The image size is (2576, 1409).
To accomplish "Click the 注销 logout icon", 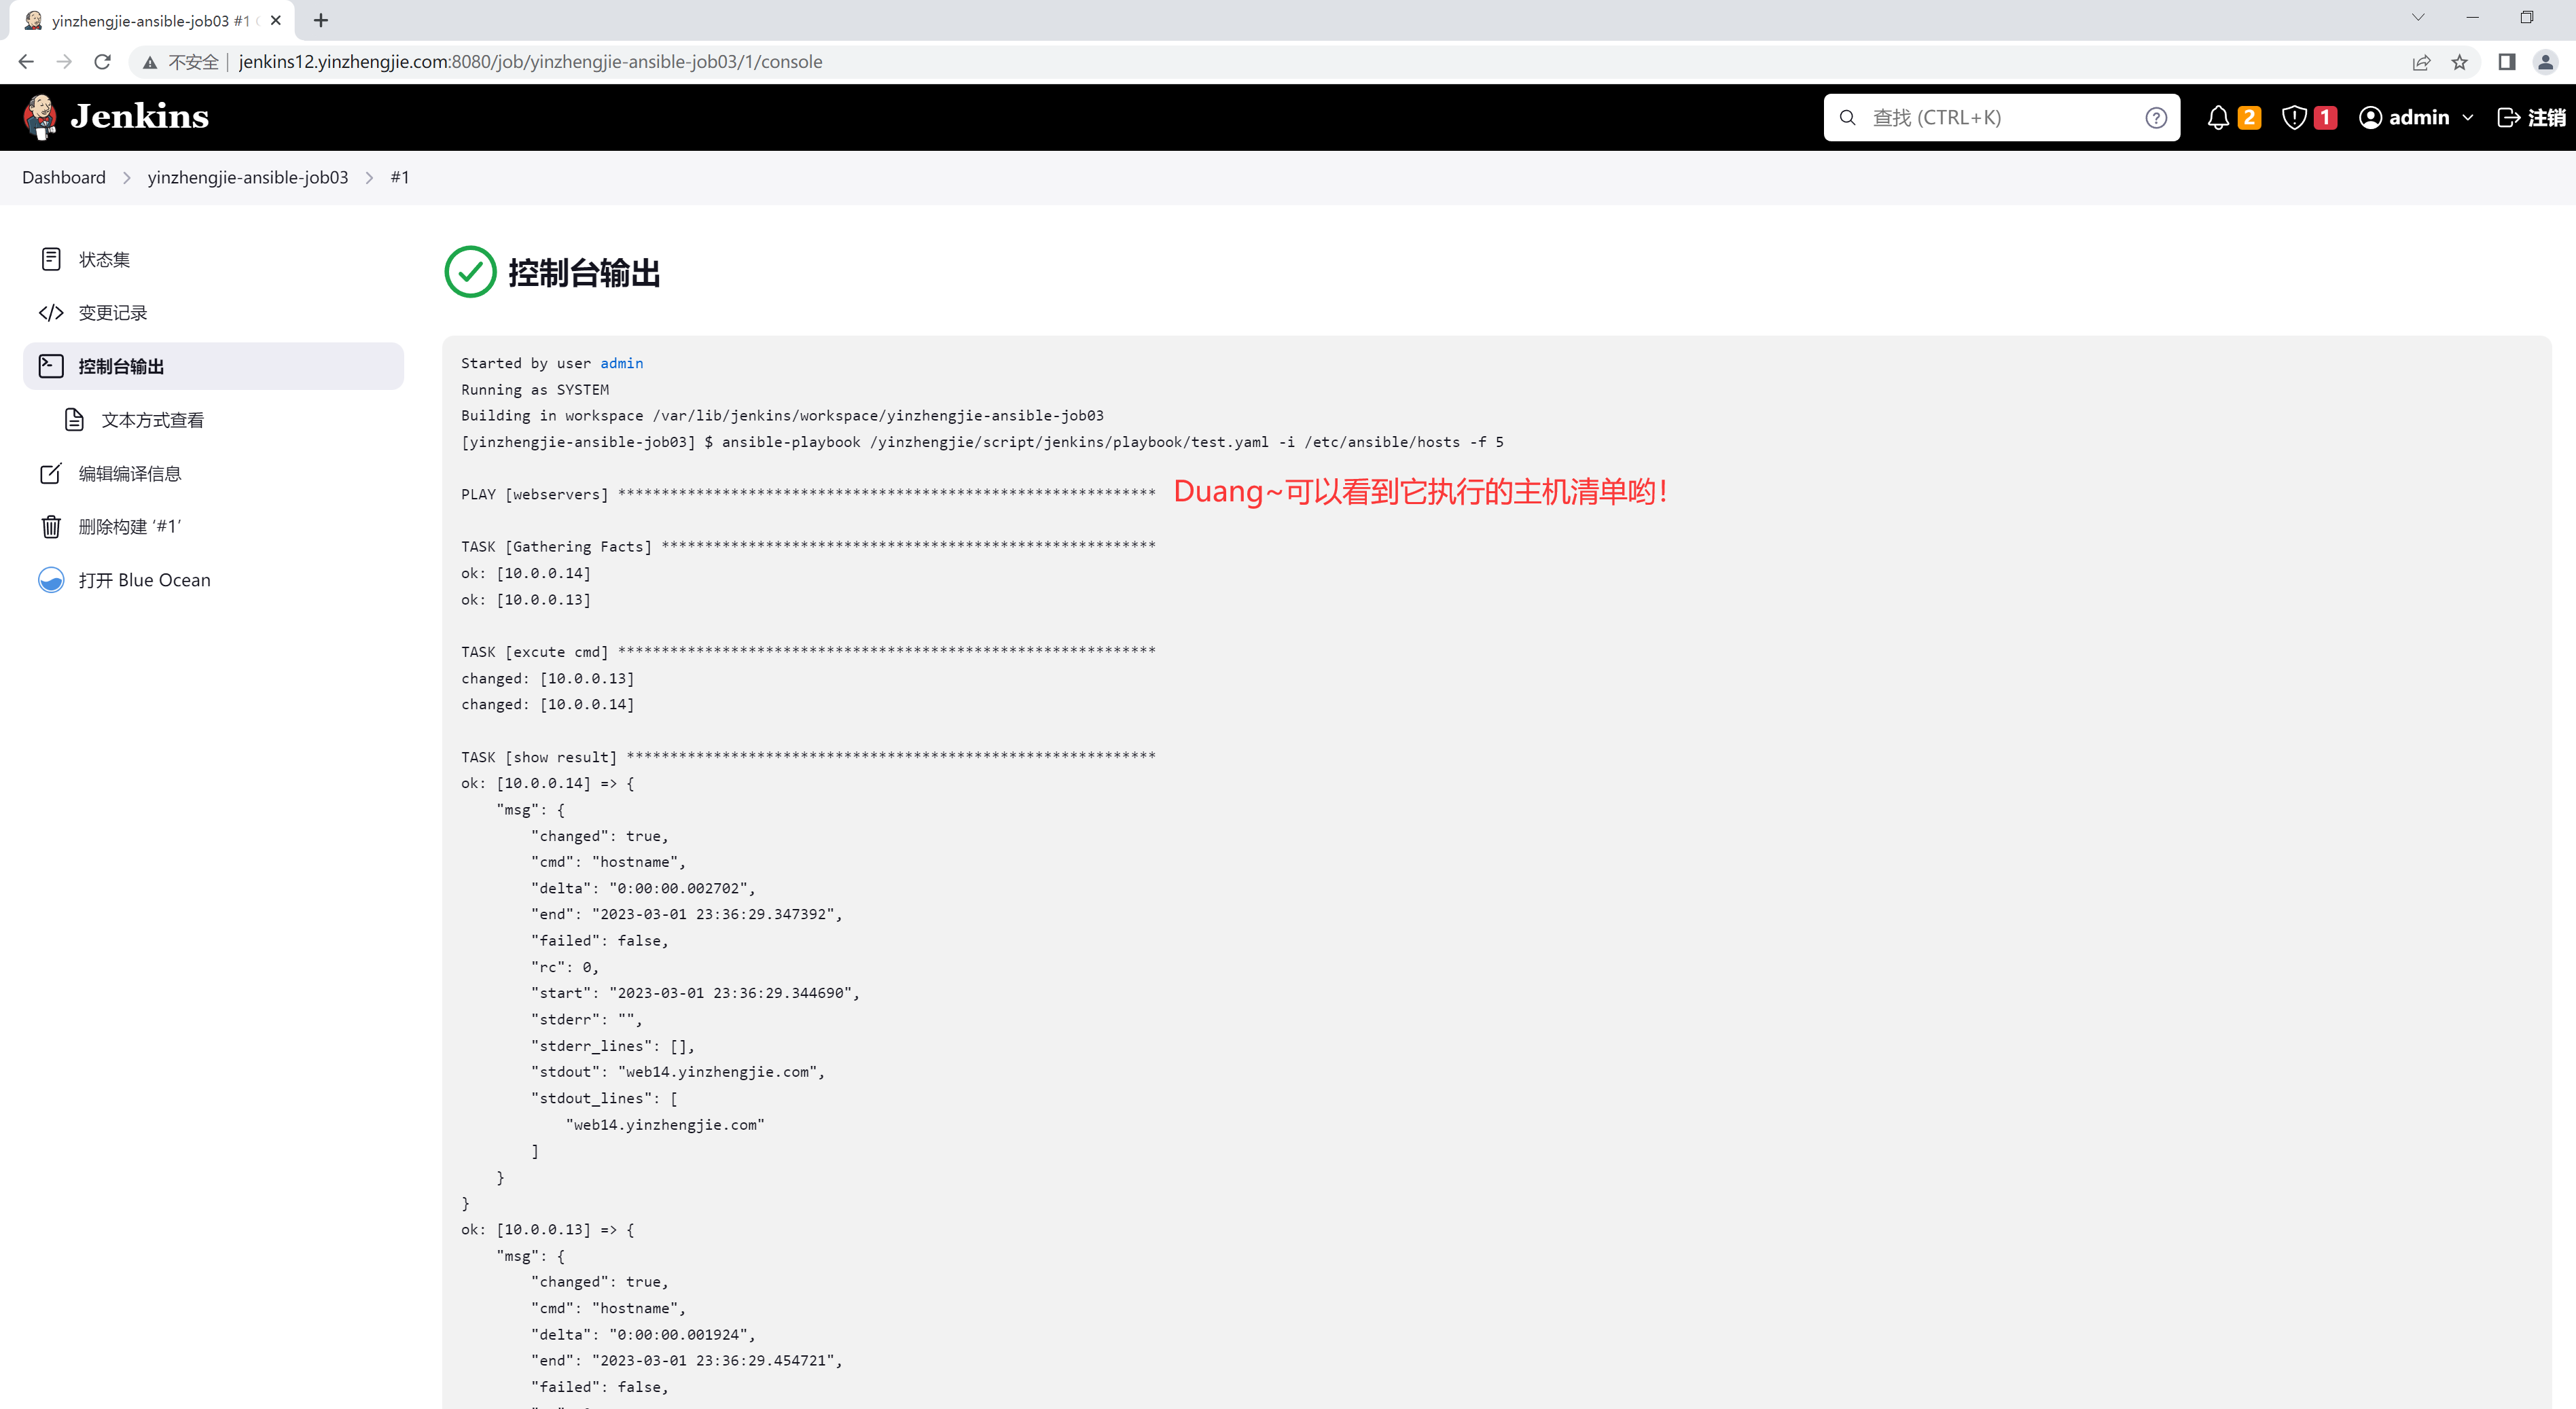I will 2508,117.
